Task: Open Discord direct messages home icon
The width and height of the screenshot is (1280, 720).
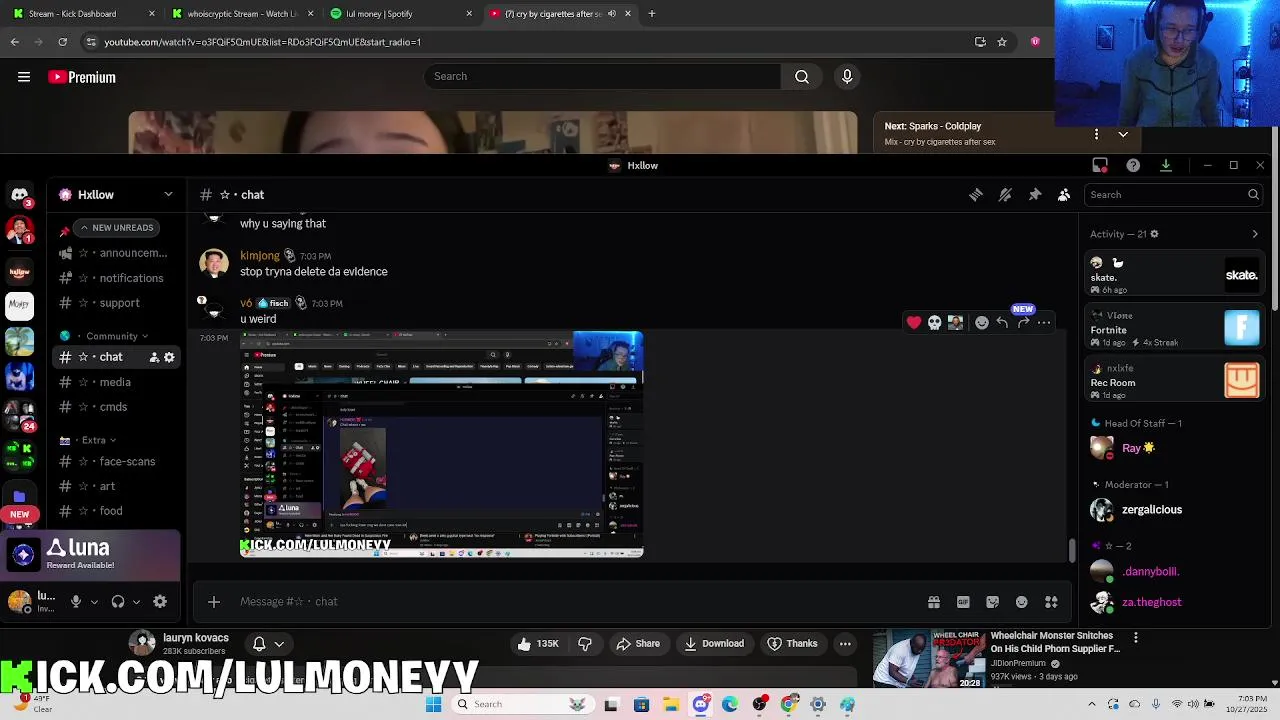Action: coord(19,194)
